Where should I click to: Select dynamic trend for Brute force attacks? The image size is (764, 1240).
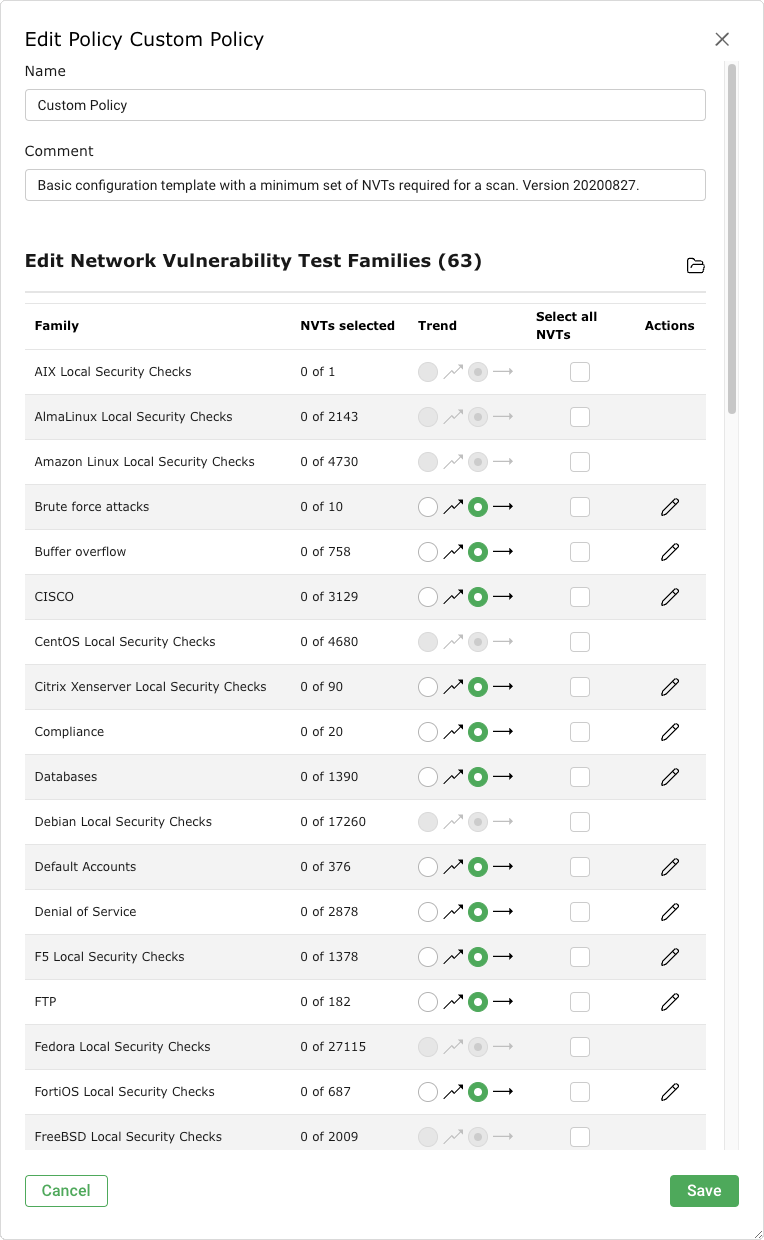(428, 507)
